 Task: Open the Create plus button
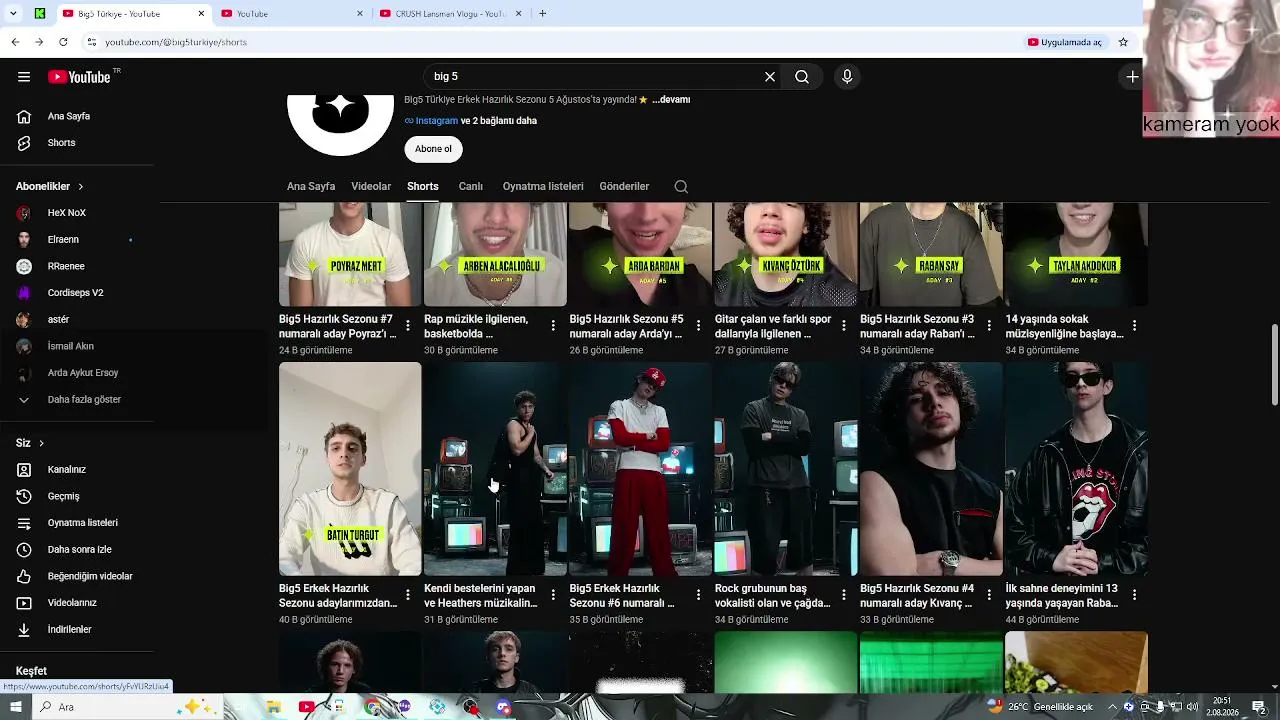coord(1132,77)
